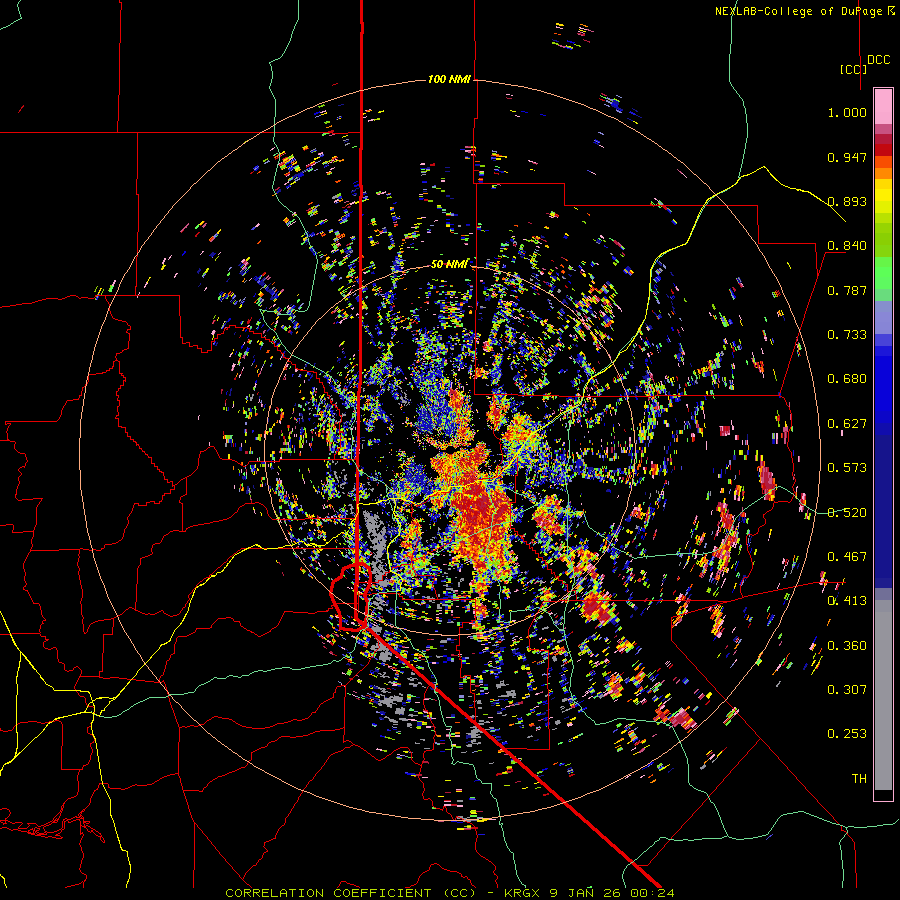Click the CORRELATION COEFFICIENT (CC) caption text
Image resolution: width=900 pixels, height=900 pixels.
pyautogui.click(x=350, y=893)
